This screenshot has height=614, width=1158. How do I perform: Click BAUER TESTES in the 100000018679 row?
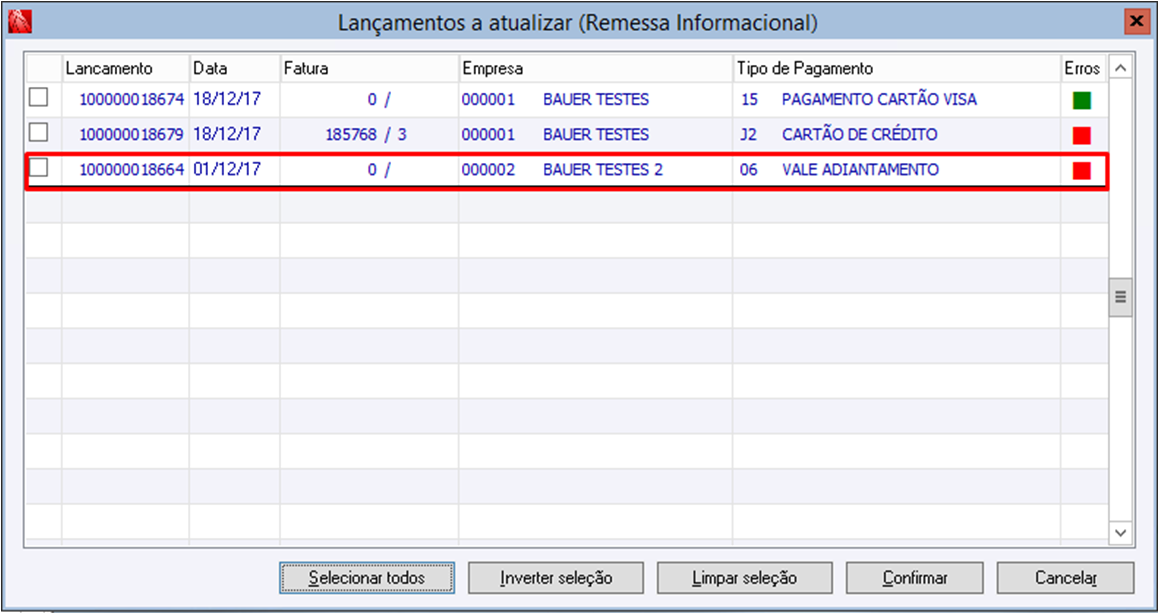tap(596, 134)
